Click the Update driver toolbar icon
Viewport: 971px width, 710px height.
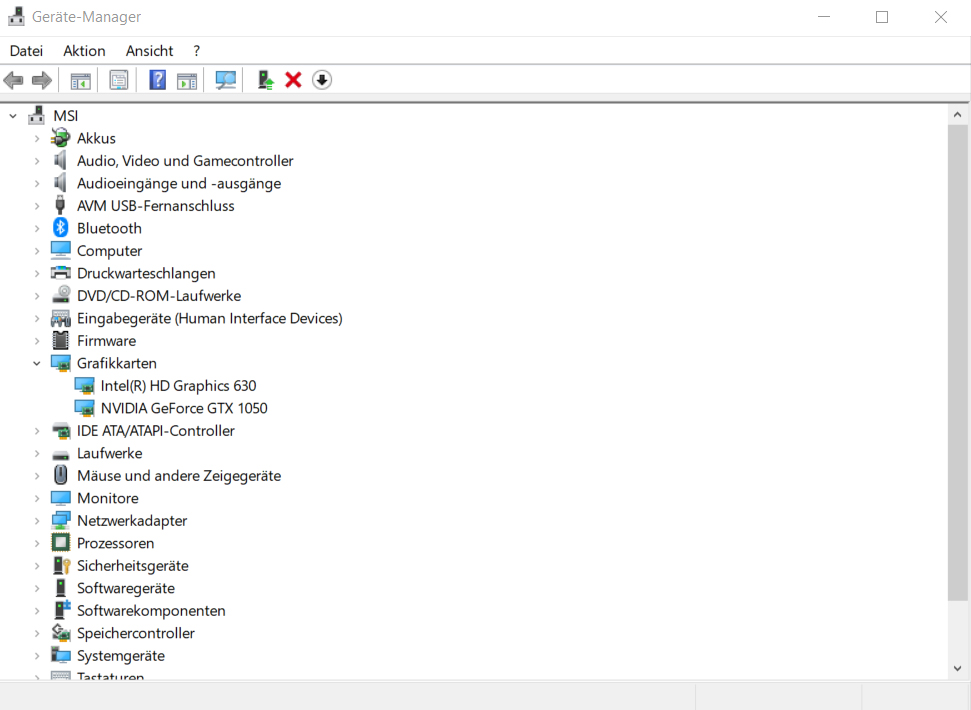tap(266, 80)
